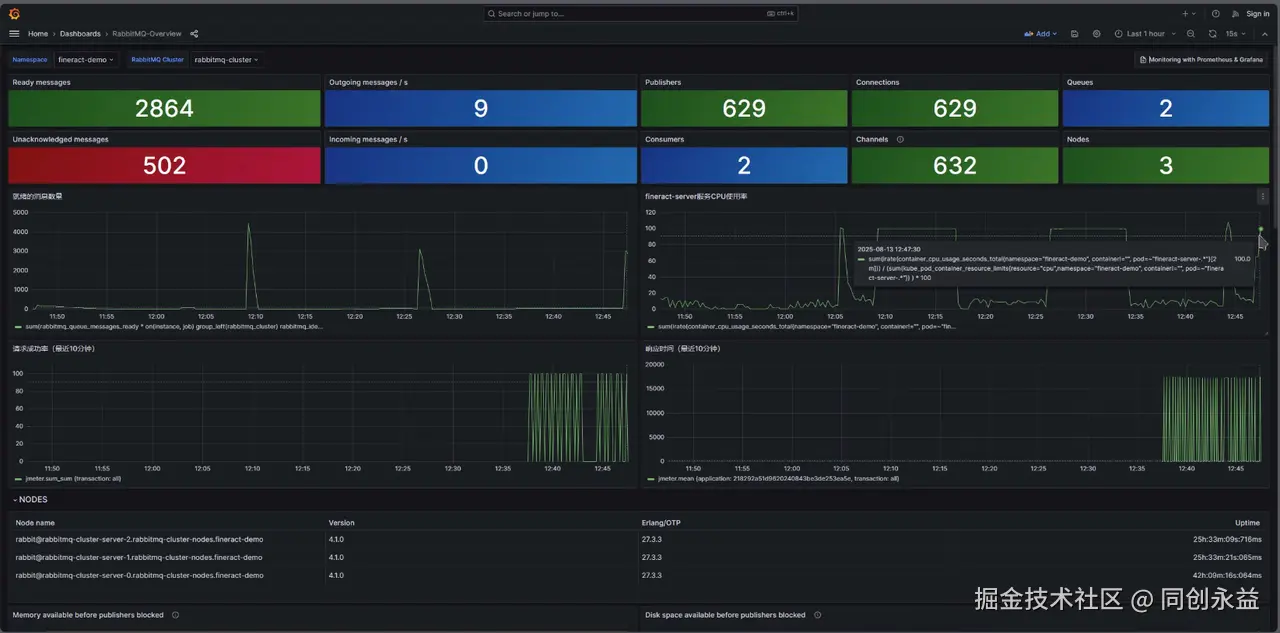Open the fineract-server CPU panel menu

click(x=1263, y=197)
